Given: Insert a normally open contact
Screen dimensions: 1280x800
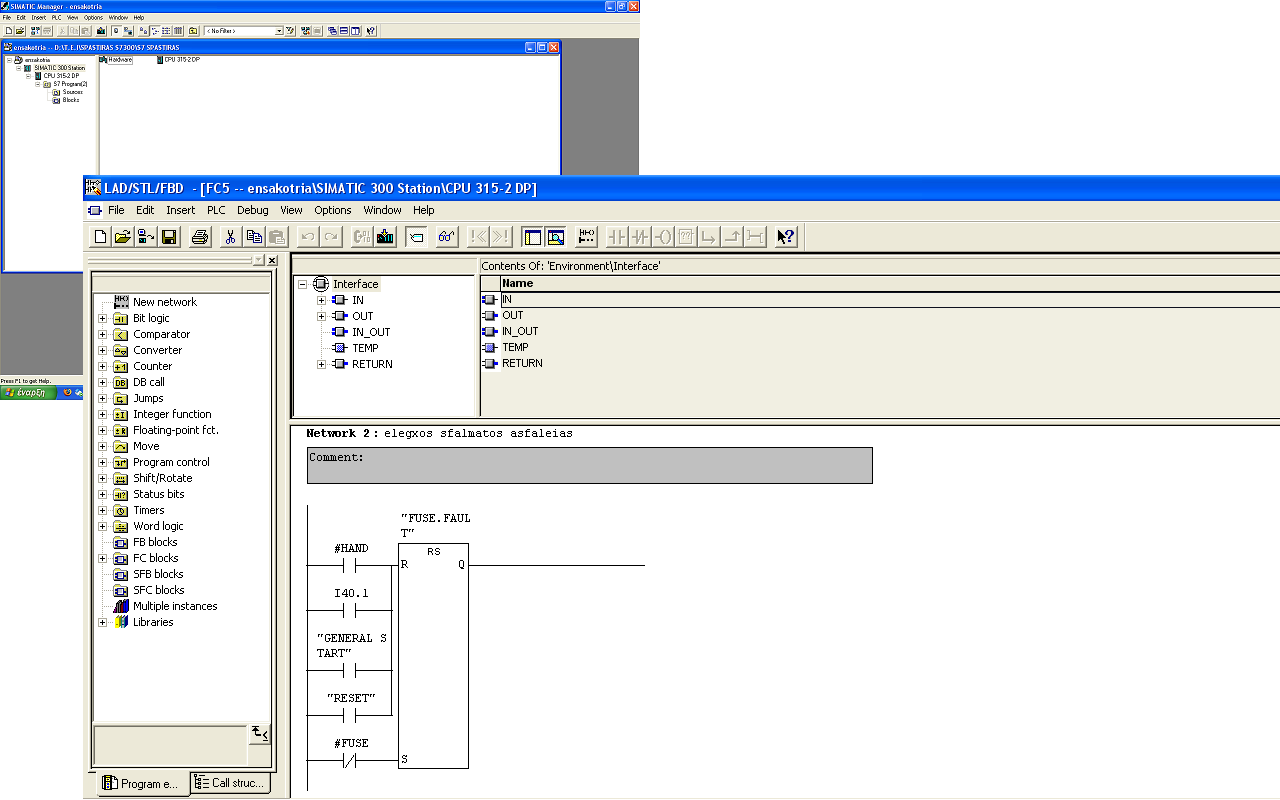Looking at the screenshot, I should click(x=617, y=237).
